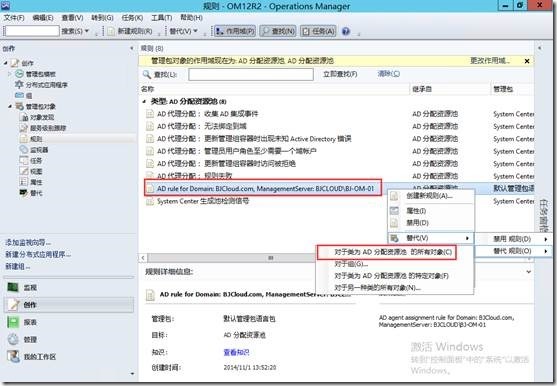The width and height of the screenshot is (557, 386).
Task: Open the 查看知识 knowledge link
Action: tap(236, 352)
